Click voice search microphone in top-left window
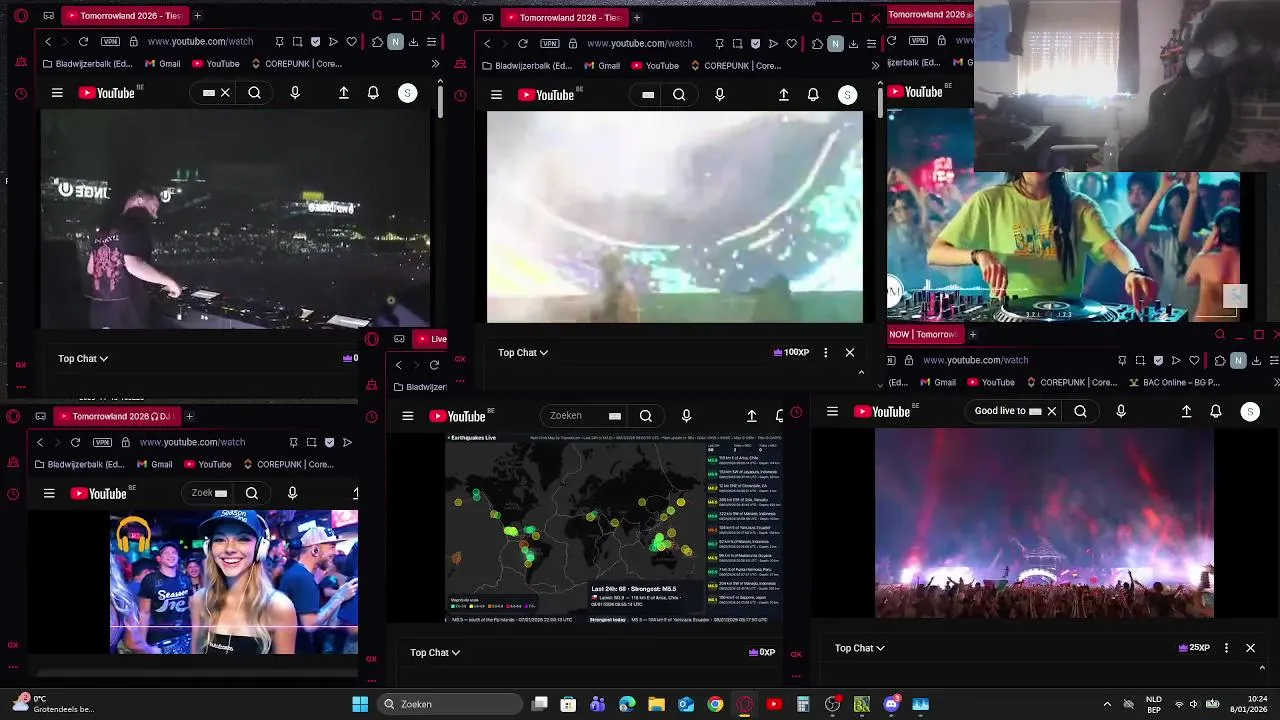Image resolution: width=1280 pixels, height=720 pixels. [x=294, y=93]
